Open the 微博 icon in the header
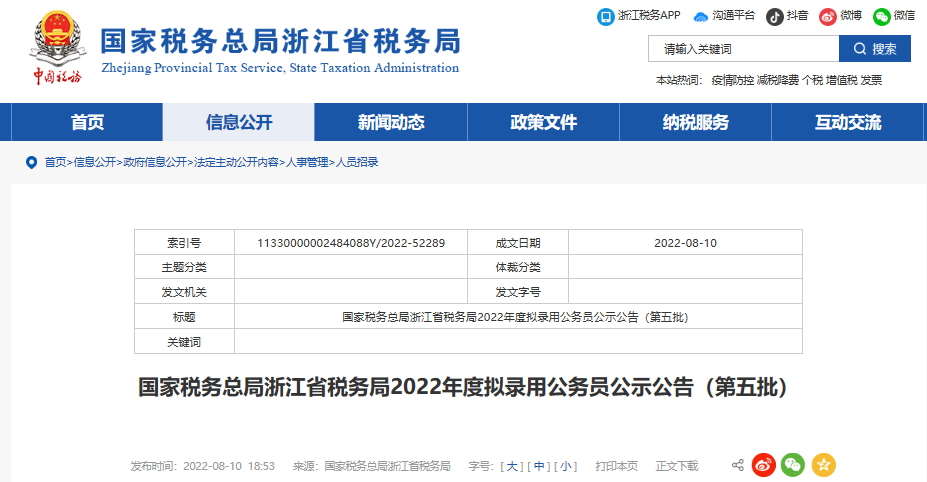 click(x=828, y=16)
